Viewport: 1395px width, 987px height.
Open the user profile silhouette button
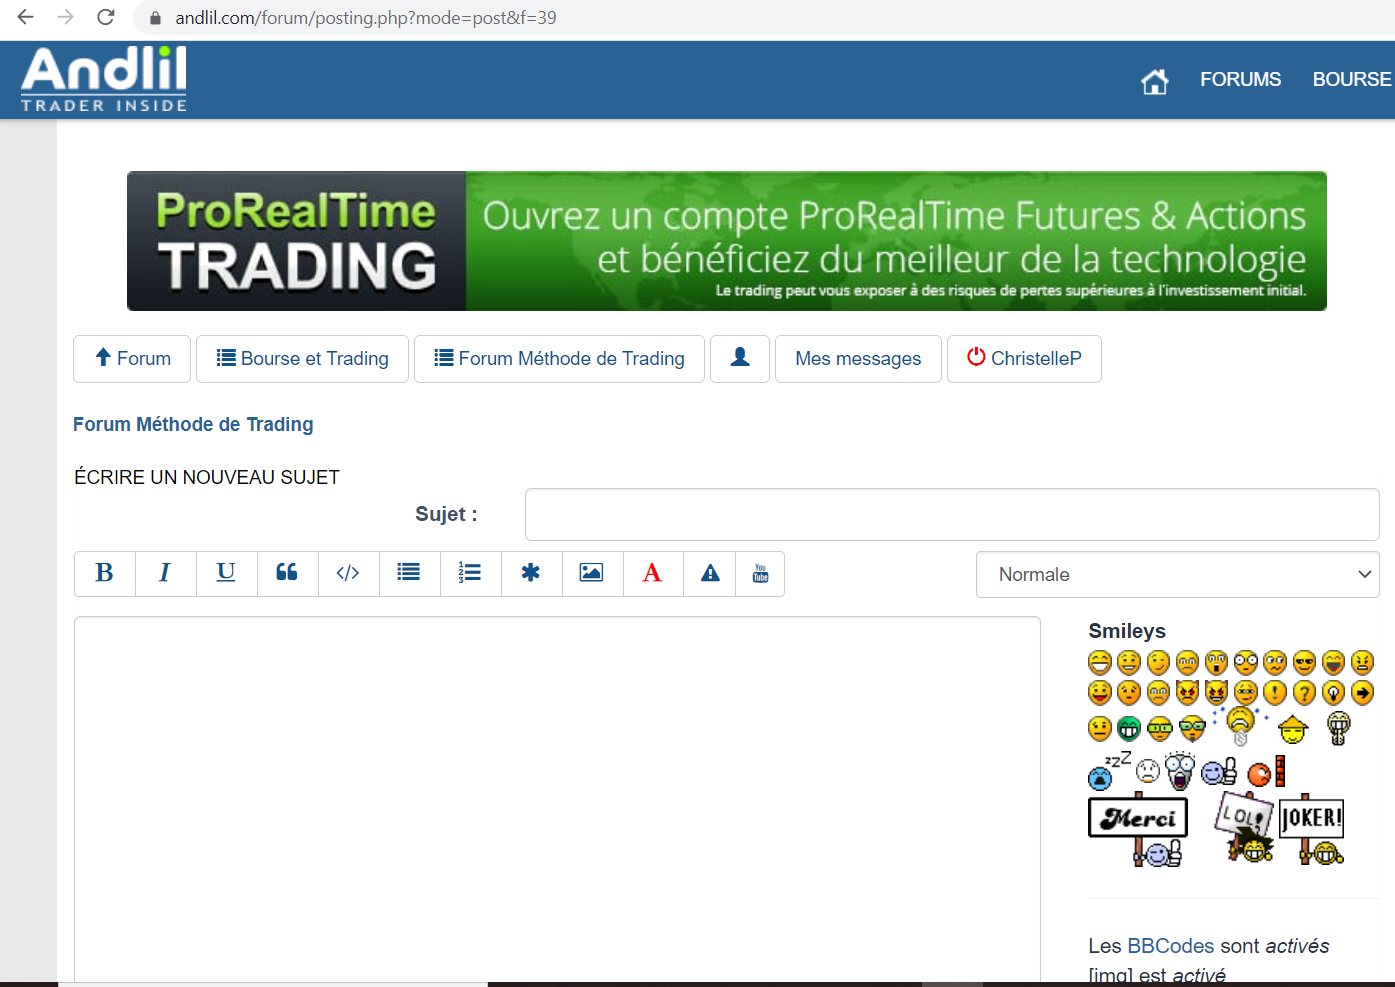tap(740, 358)
